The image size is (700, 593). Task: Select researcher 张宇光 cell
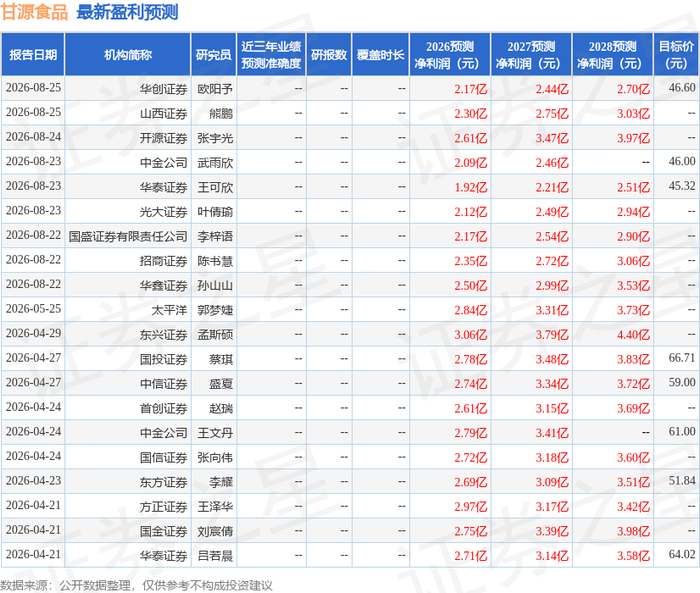[215, 138]
